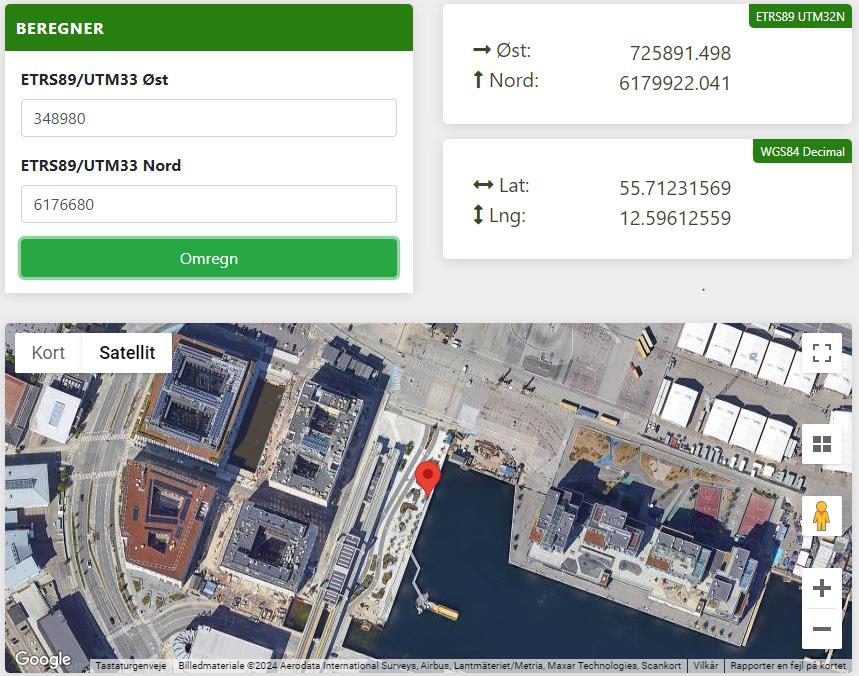The width and height of the screenshot is (859, 676).
Task: Focus the ETRS89/UTM33 Nord input field
Action: (209, 204)
